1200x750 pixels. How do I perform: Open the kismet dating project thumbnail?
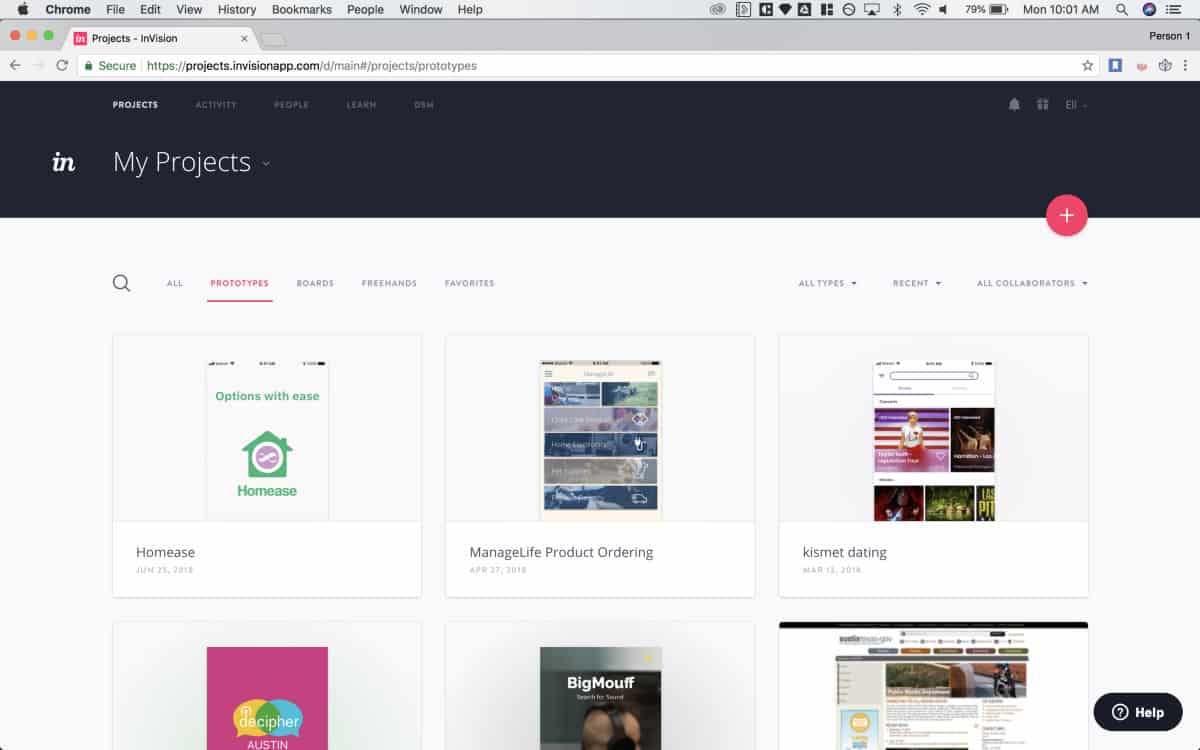pyautogui.click(x=933, y=428)
